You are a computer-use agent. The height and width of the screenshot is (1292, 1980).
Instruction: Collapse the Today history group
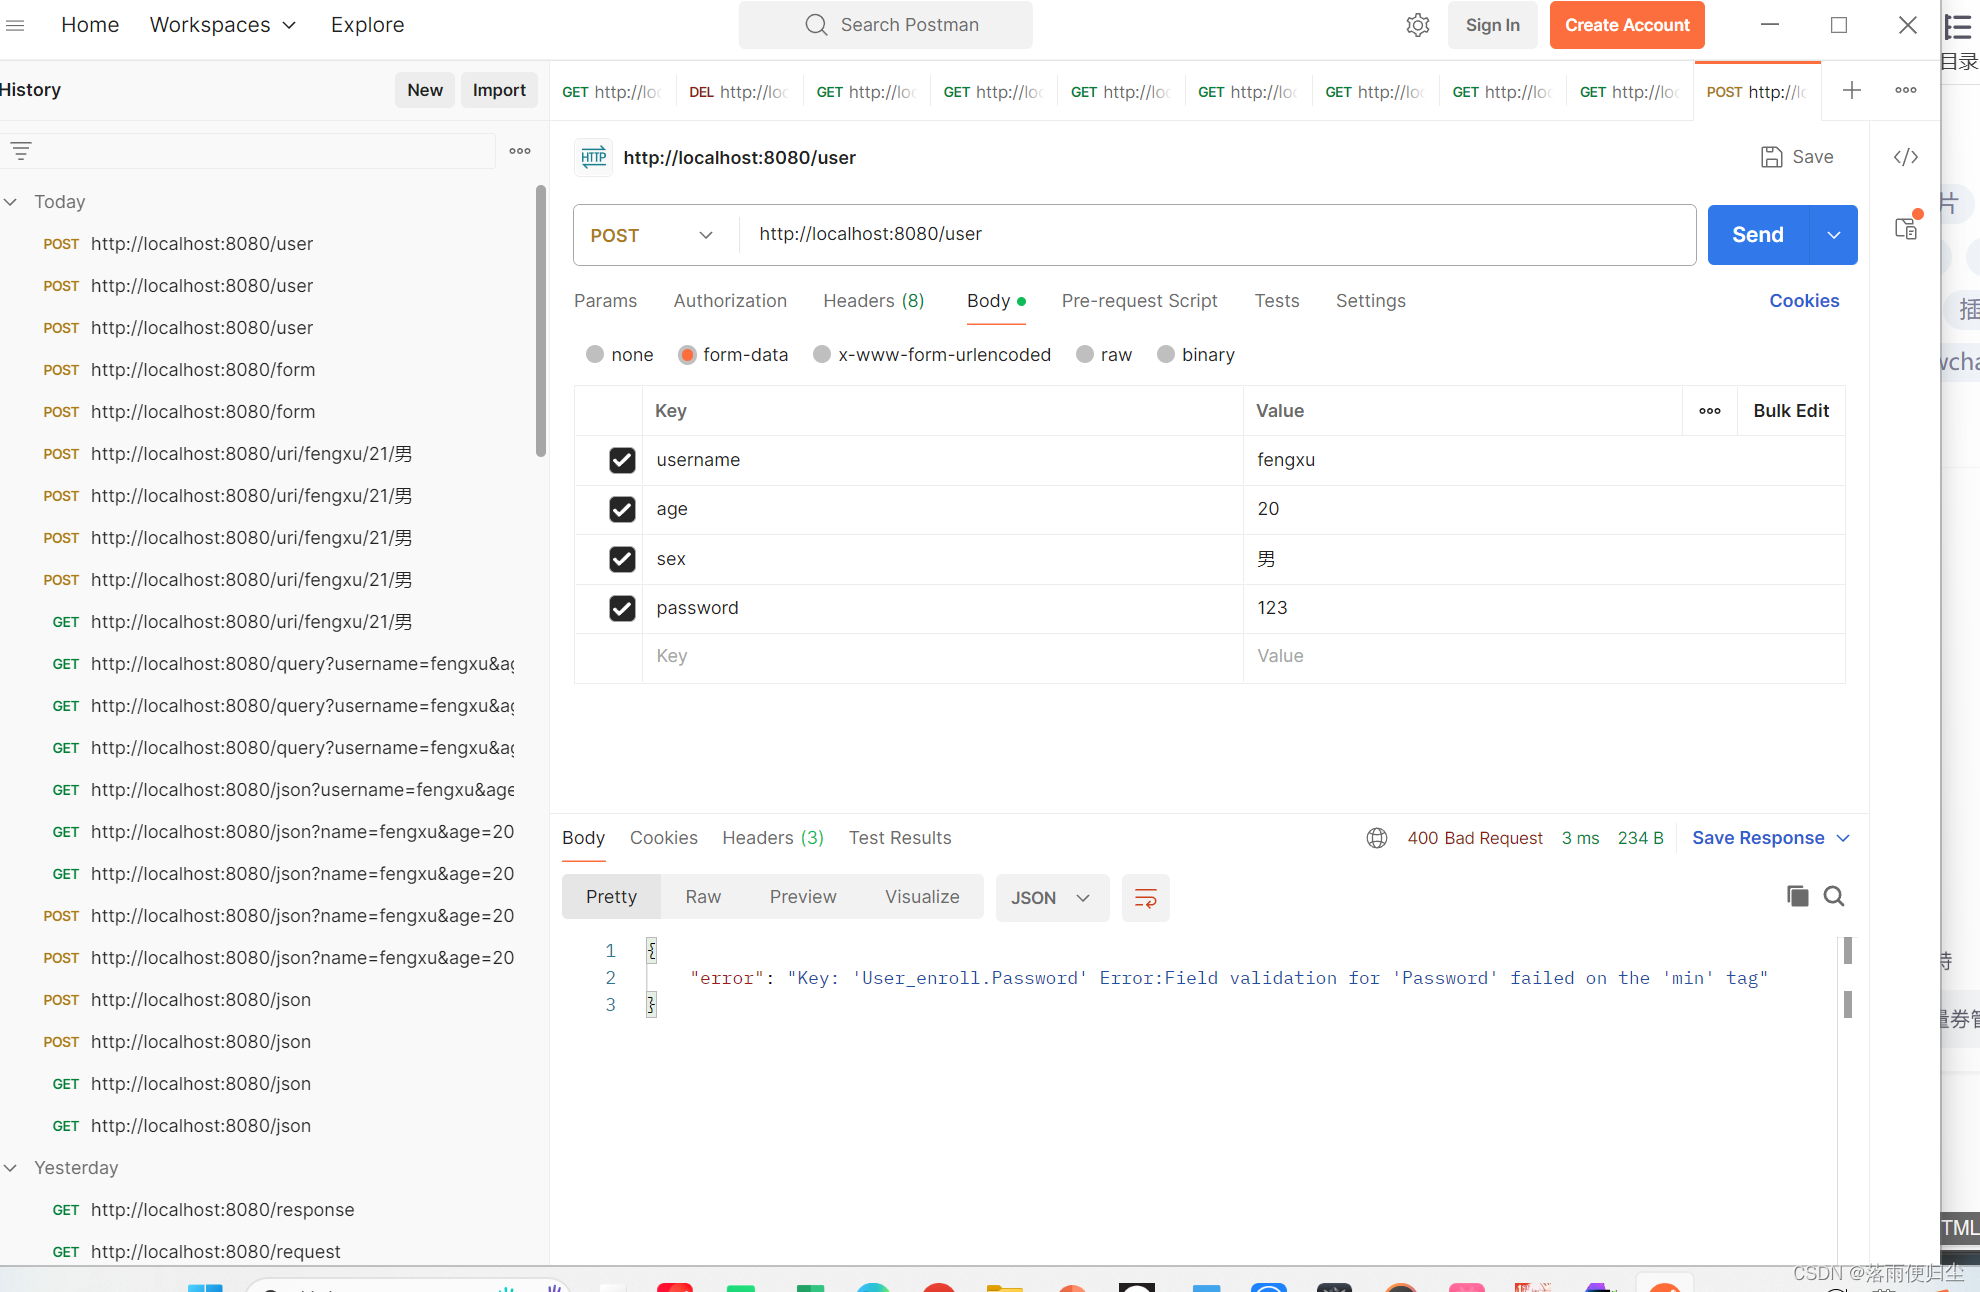[11, 202]
